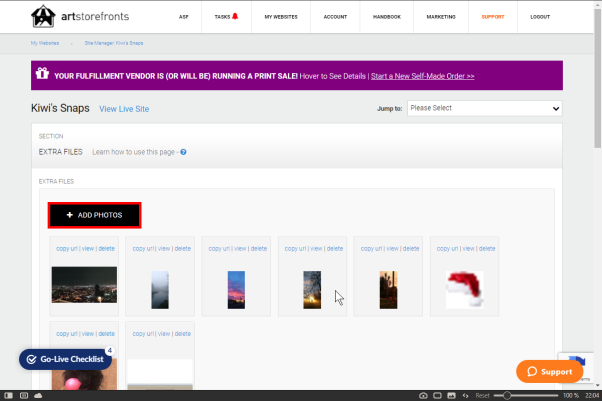Viewport: 602px width, 401px height.
Task: Click the gift icon on sale banner
Action: pyautogui.click(x=42, y=73)
